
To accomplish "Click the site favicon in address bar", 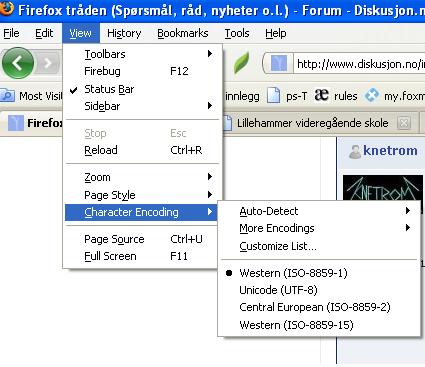I will [x=279, y=63].
